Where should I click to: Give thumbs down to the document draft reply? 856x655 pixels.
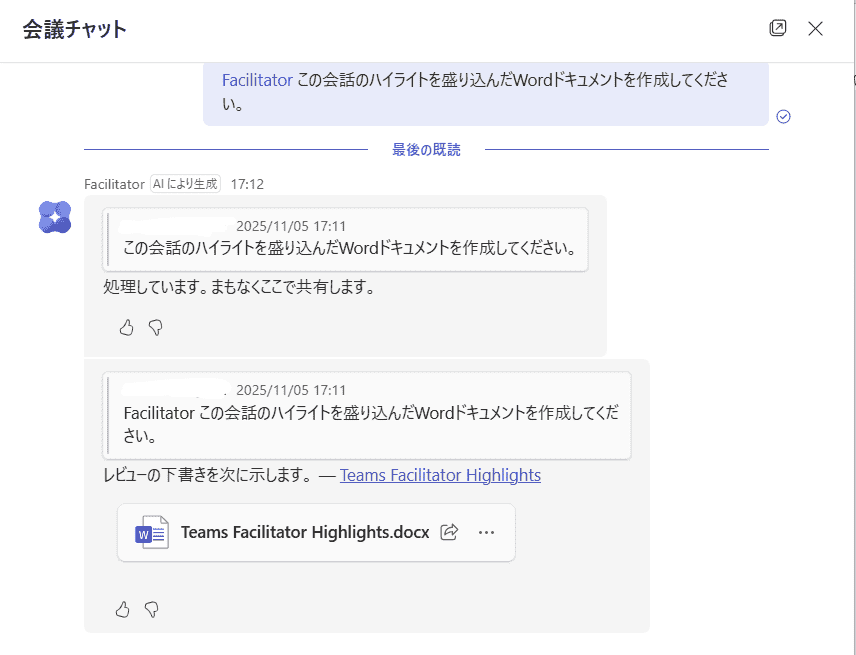point(152,608)
